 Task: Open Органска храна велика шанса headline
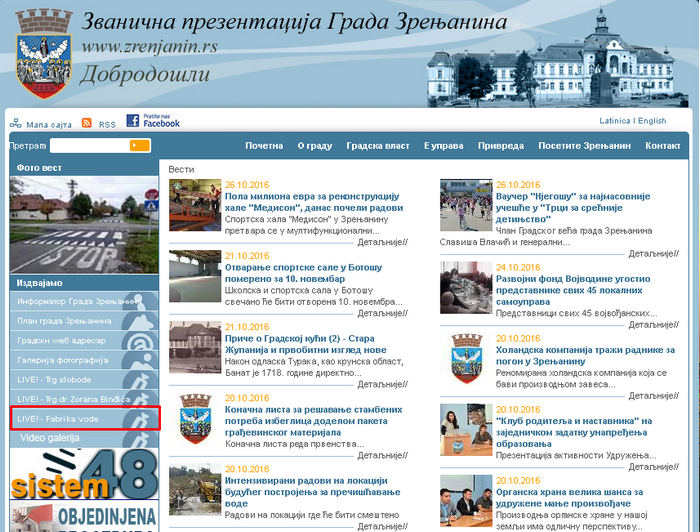569,498
